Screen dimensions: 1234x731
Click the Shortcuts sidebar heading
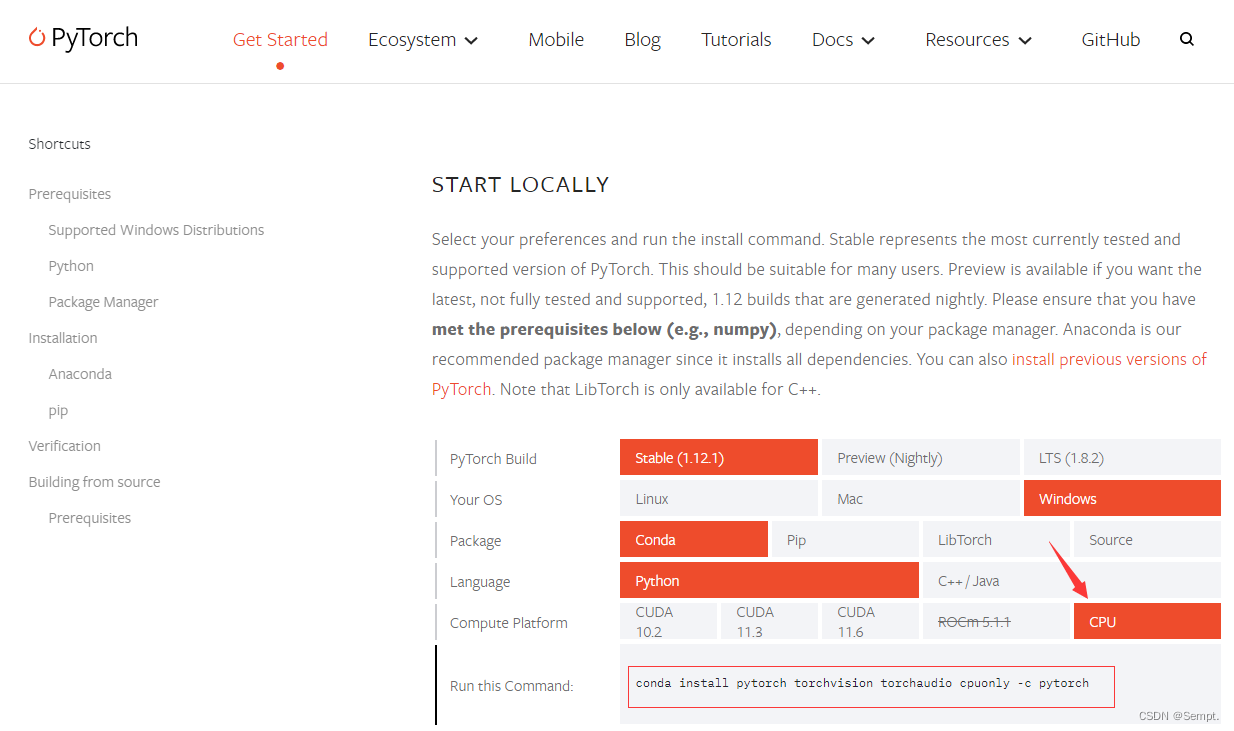pyautogui.click(x=59, y=144)
